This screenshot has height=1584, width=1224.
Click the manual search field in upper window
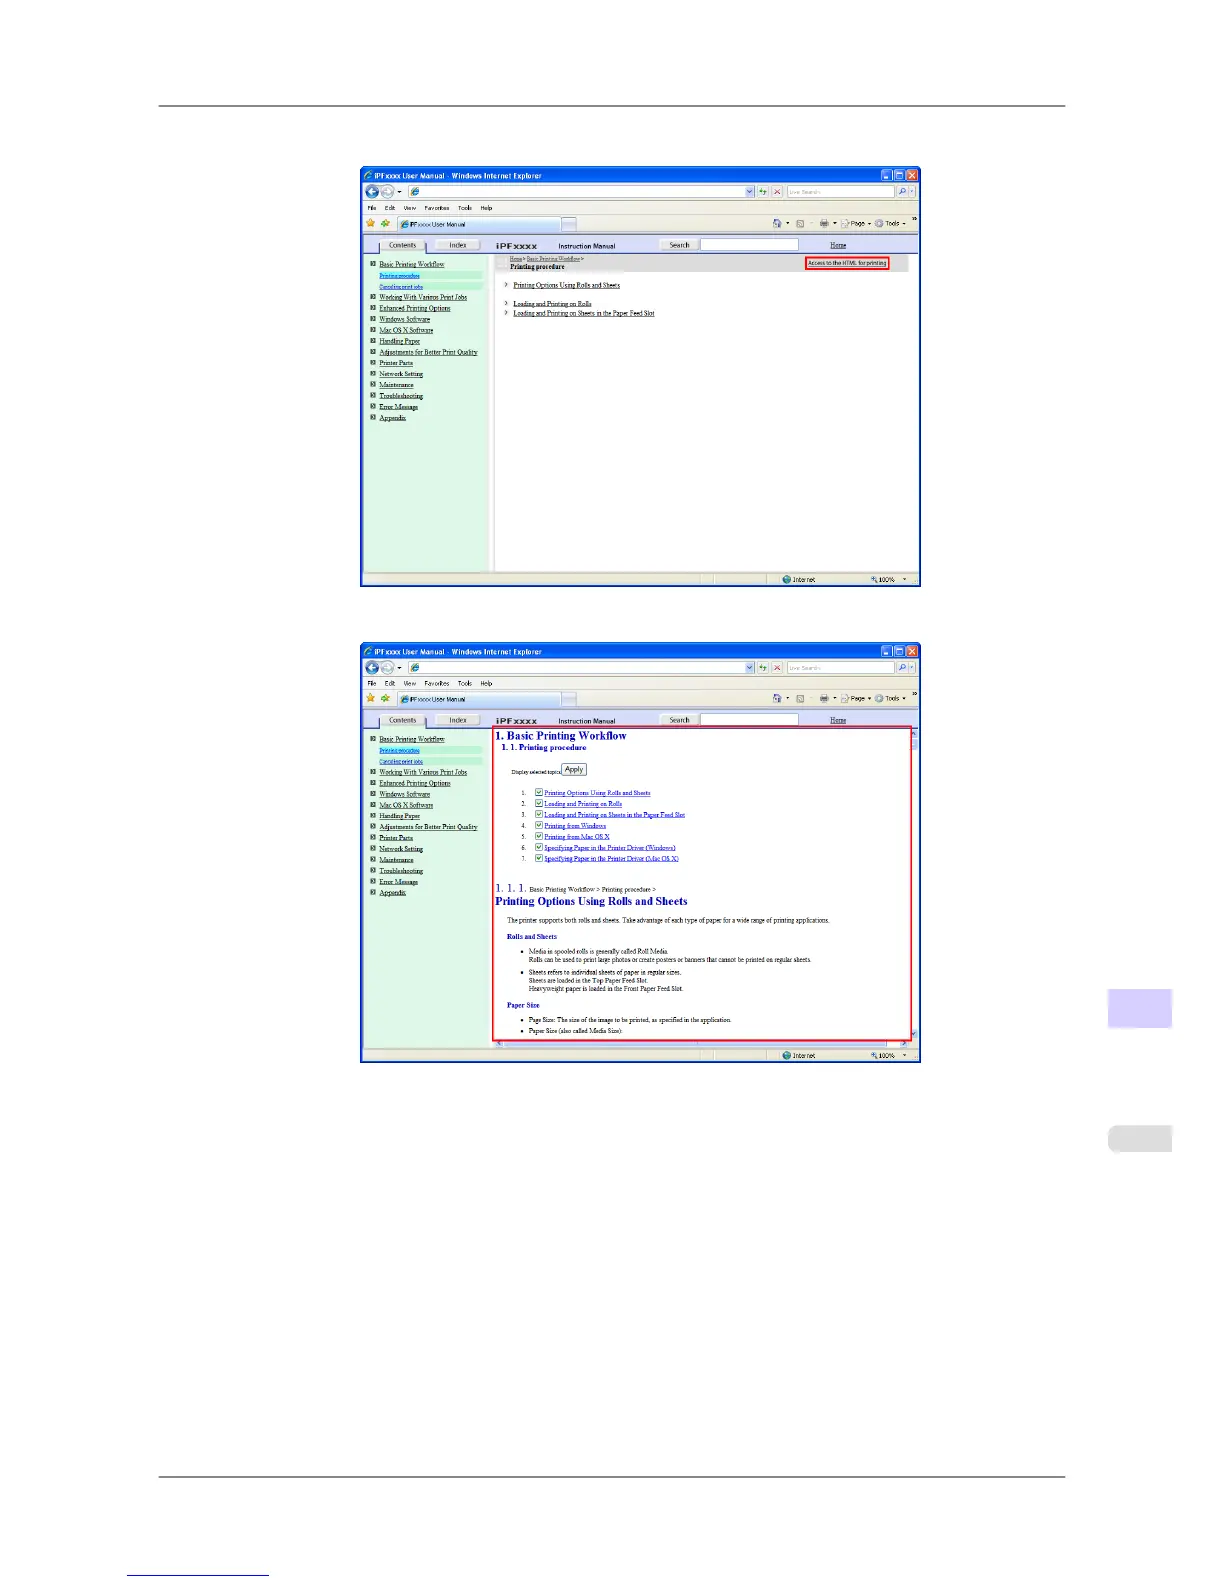point(749,245)
